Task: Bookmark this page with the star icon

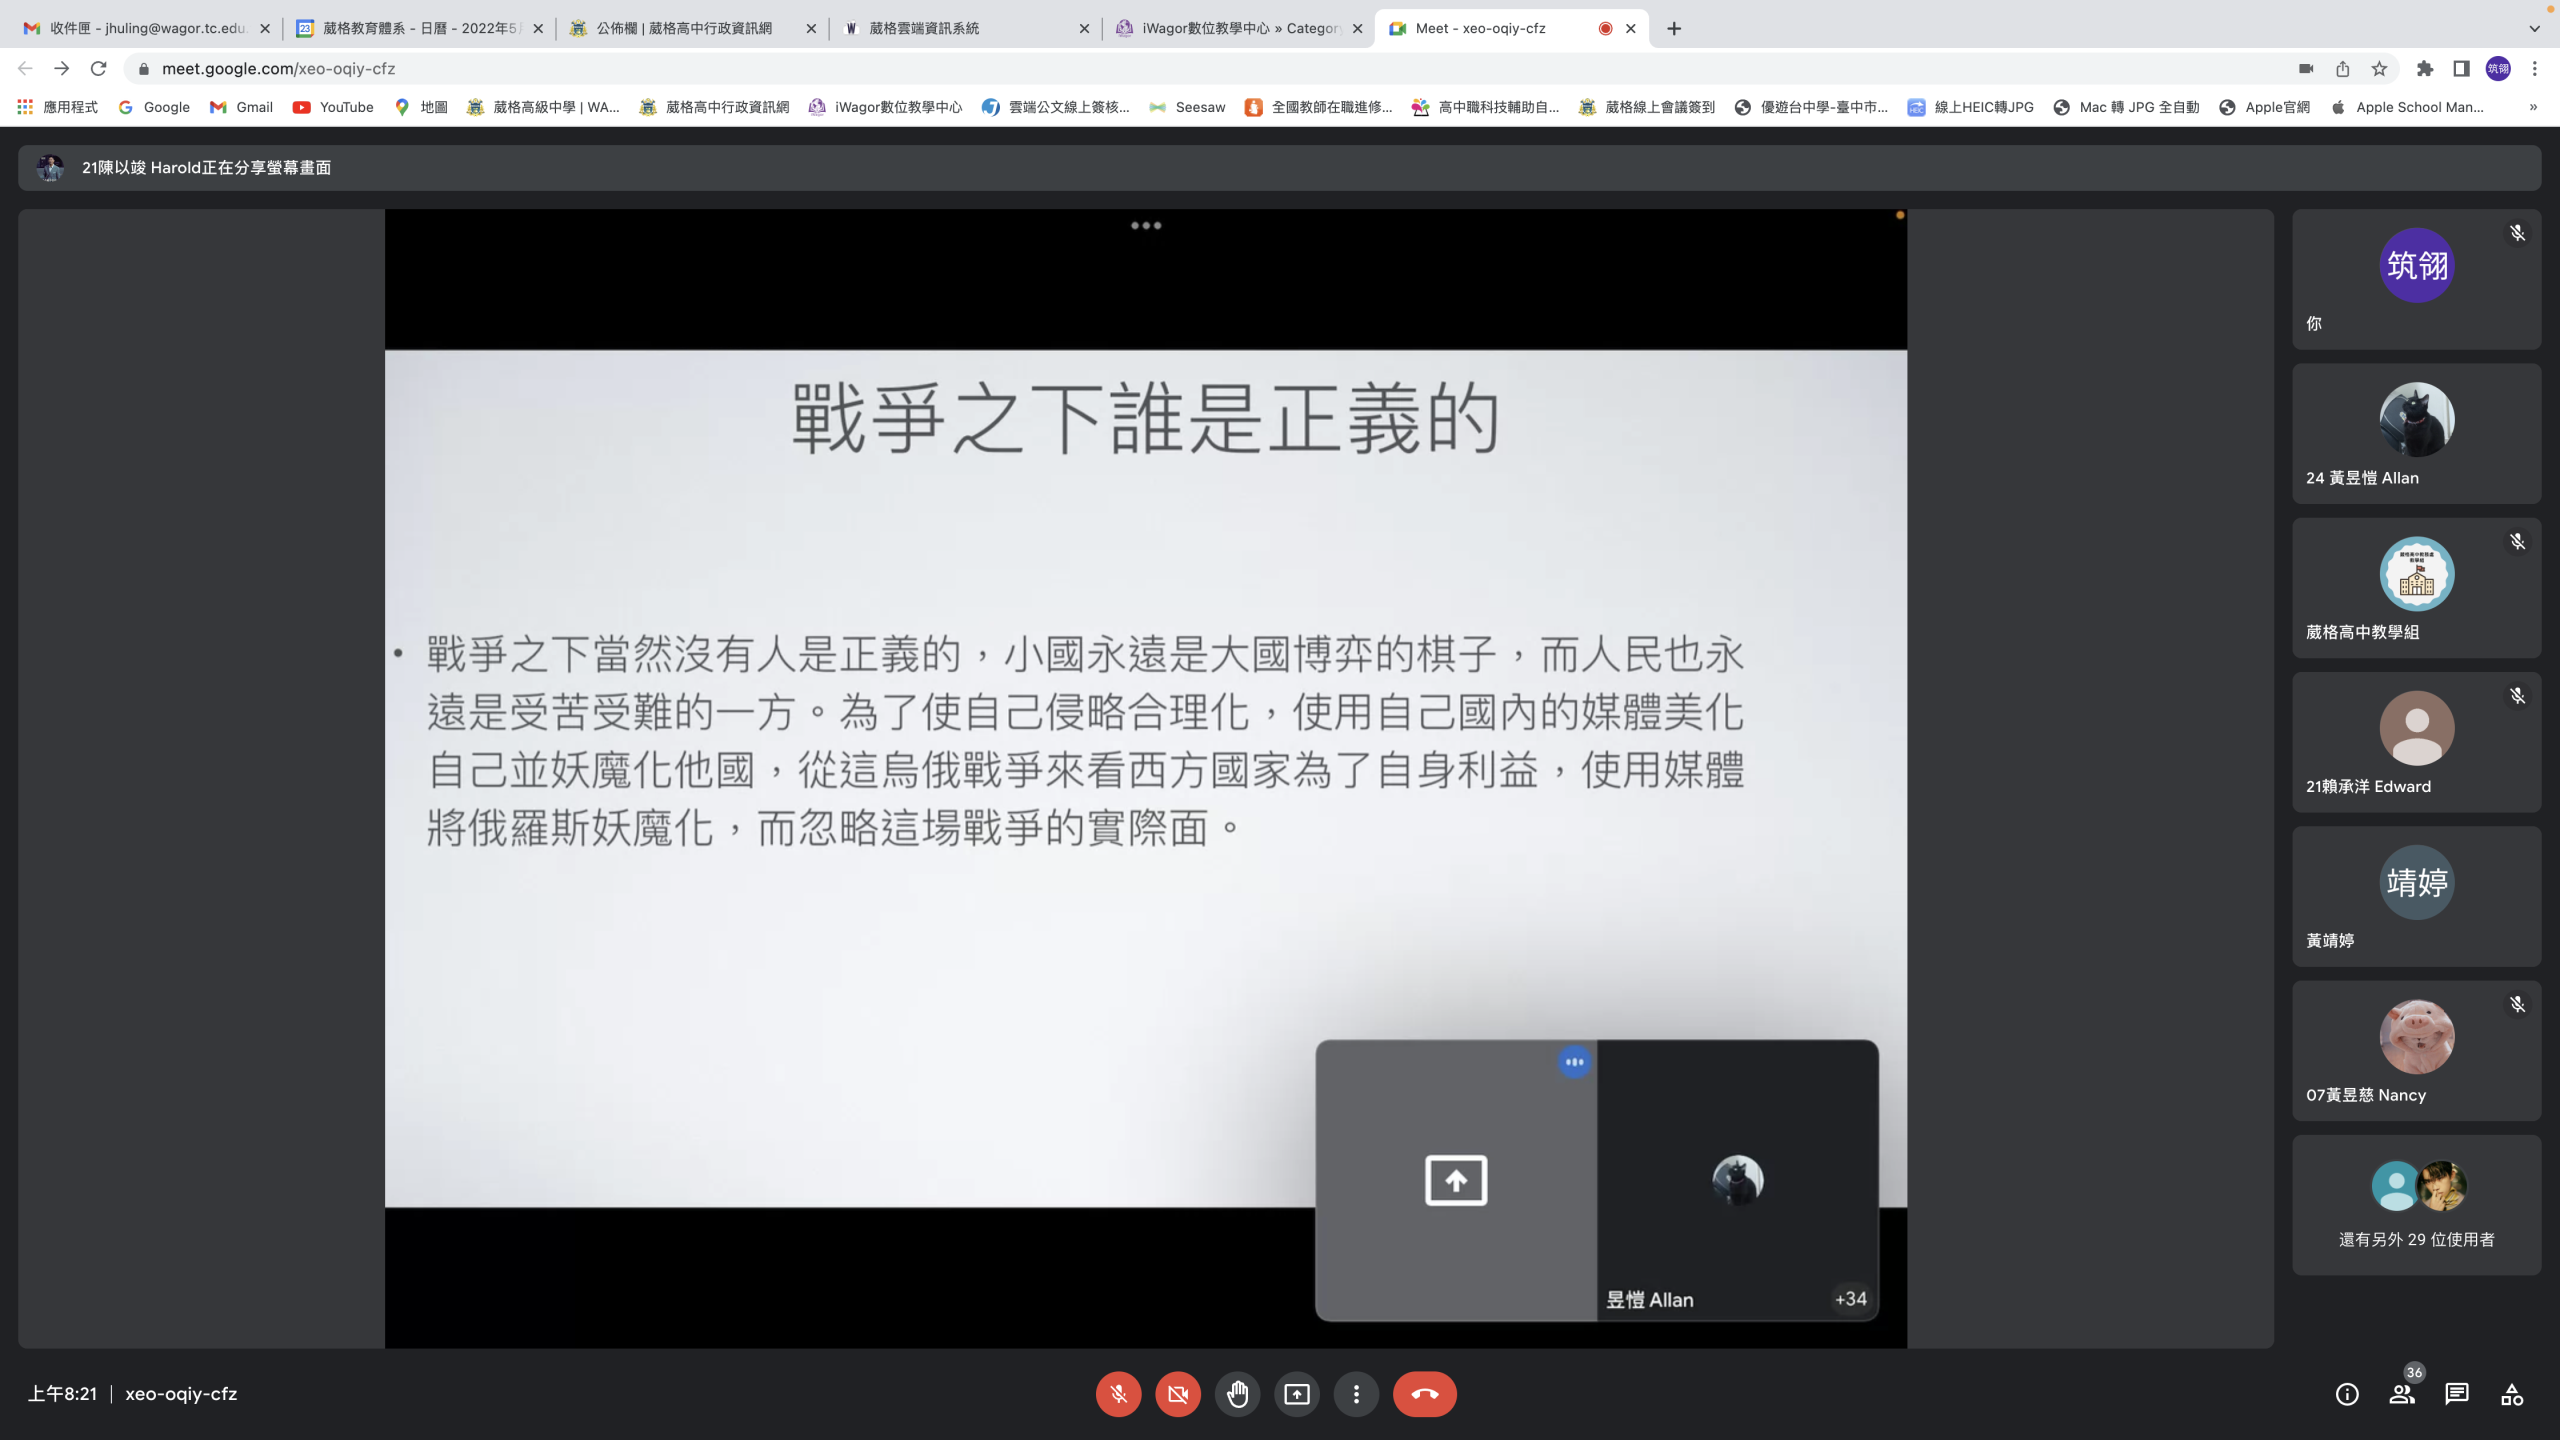Action: click(x=2379, y=69)
